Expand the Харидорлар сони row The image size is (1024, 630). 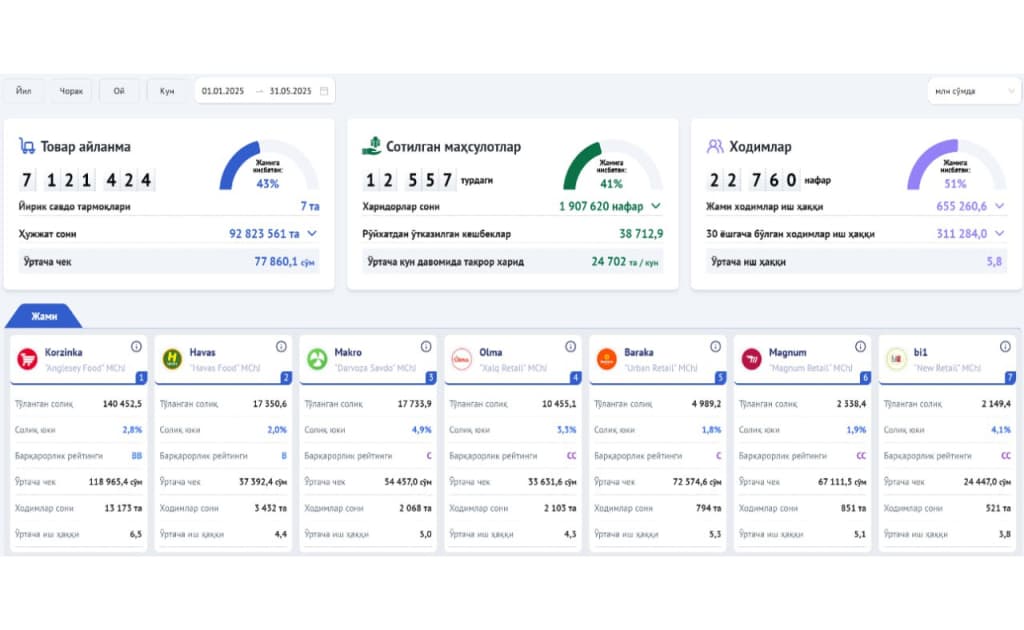tap(656, 206)
